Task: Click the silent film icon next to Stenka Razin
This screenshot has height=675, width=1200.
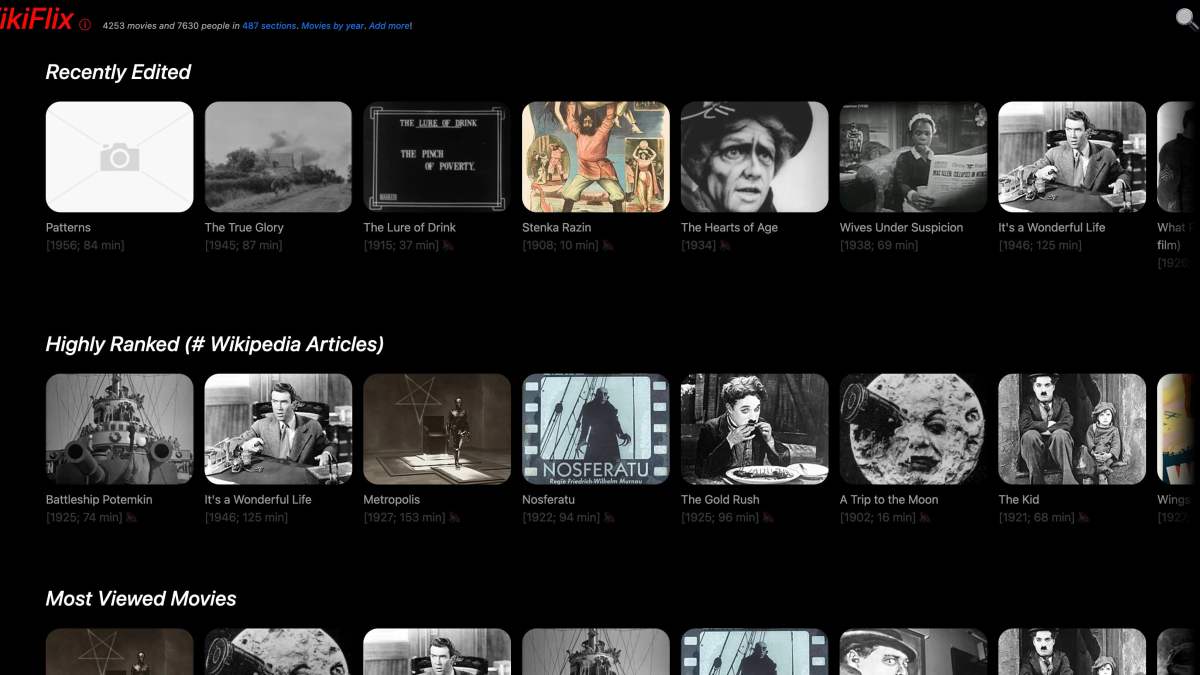Action: point(608,246)
